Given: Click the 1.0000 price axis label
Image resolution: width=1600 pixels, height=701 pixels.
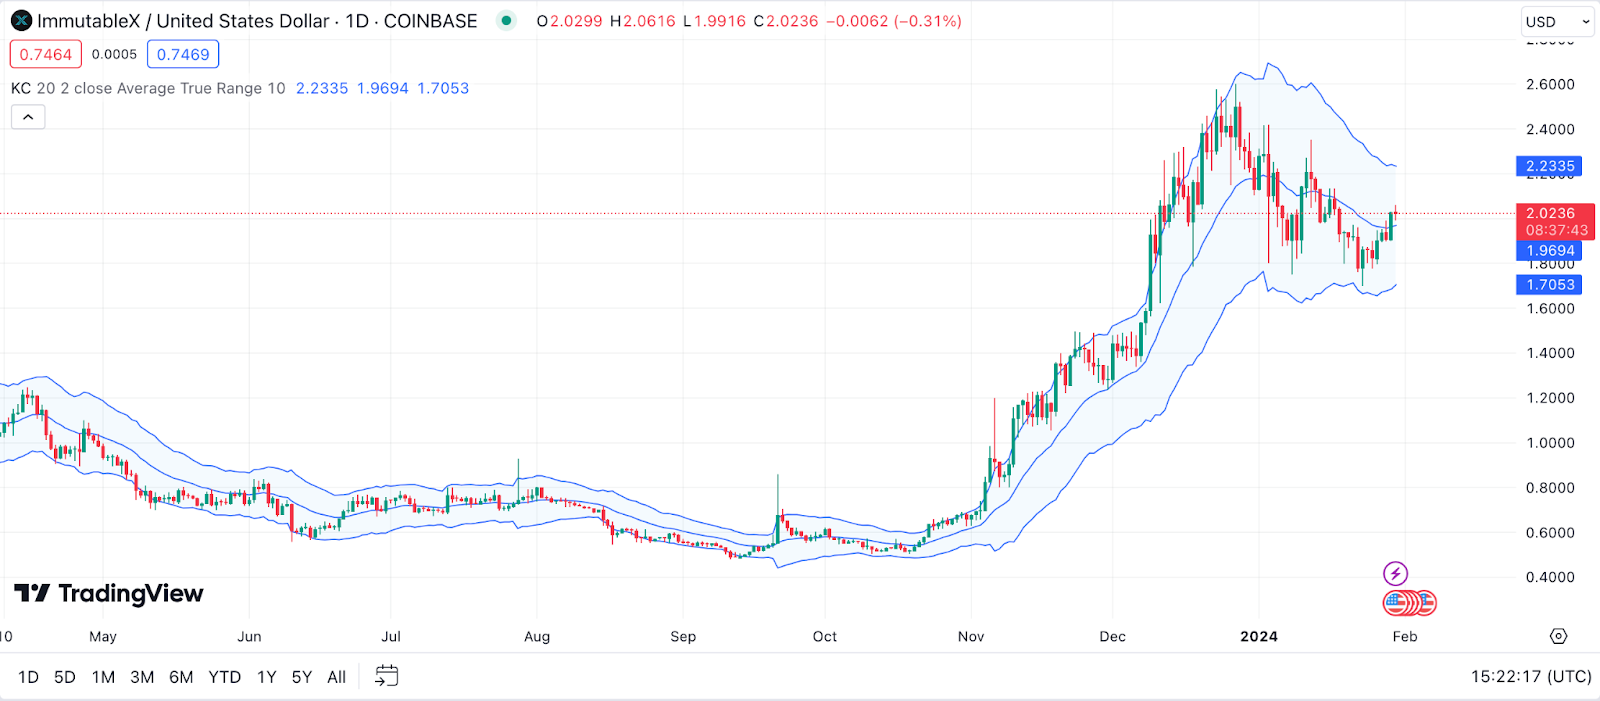Looking at the screenshot, I should pos(1550,443).
